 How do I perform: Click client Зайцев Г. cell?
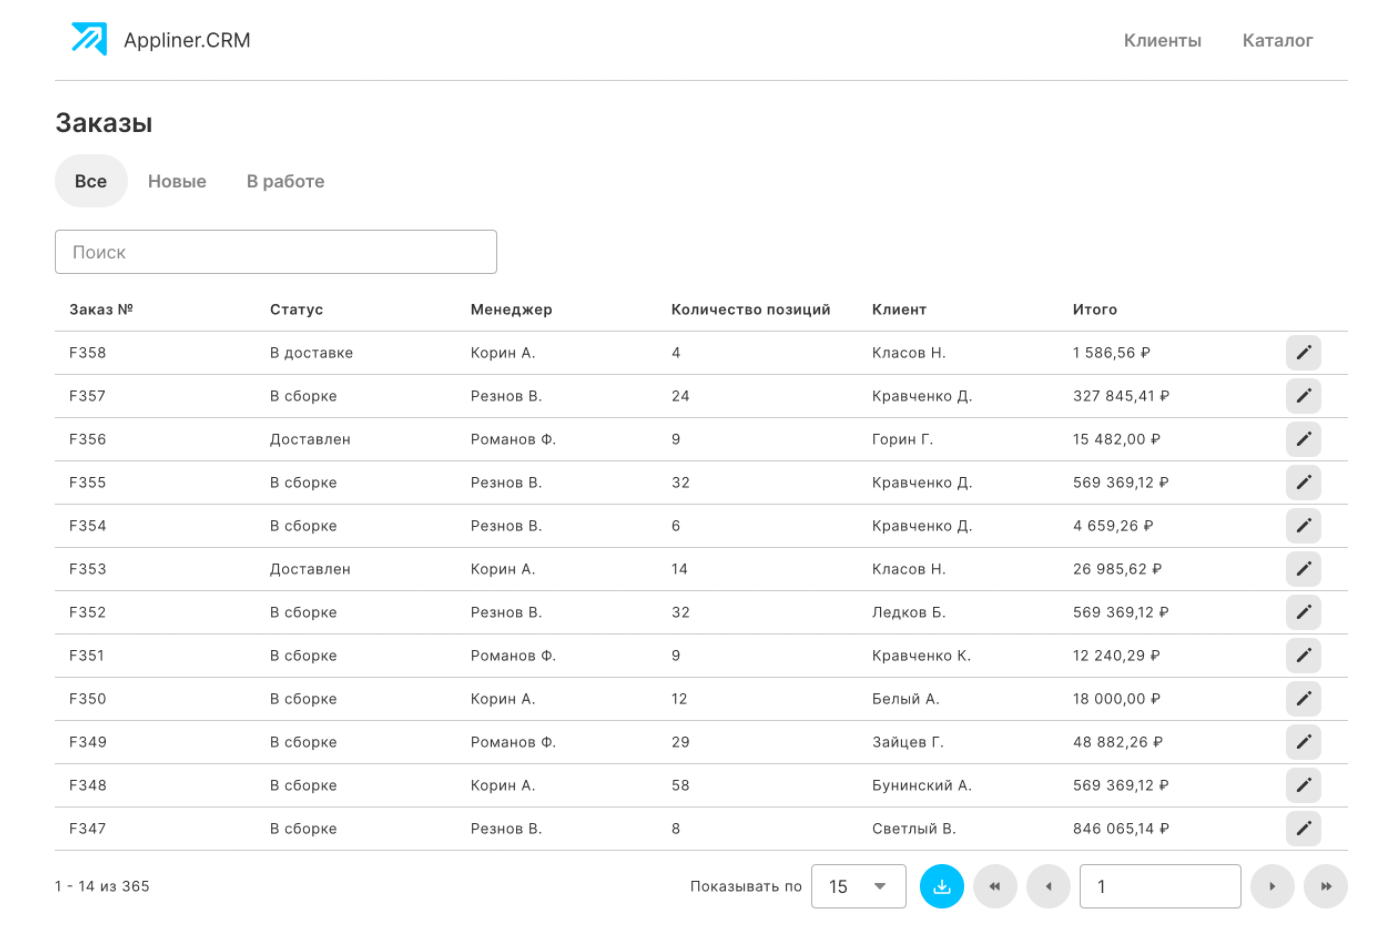click(x=907, y=742)
